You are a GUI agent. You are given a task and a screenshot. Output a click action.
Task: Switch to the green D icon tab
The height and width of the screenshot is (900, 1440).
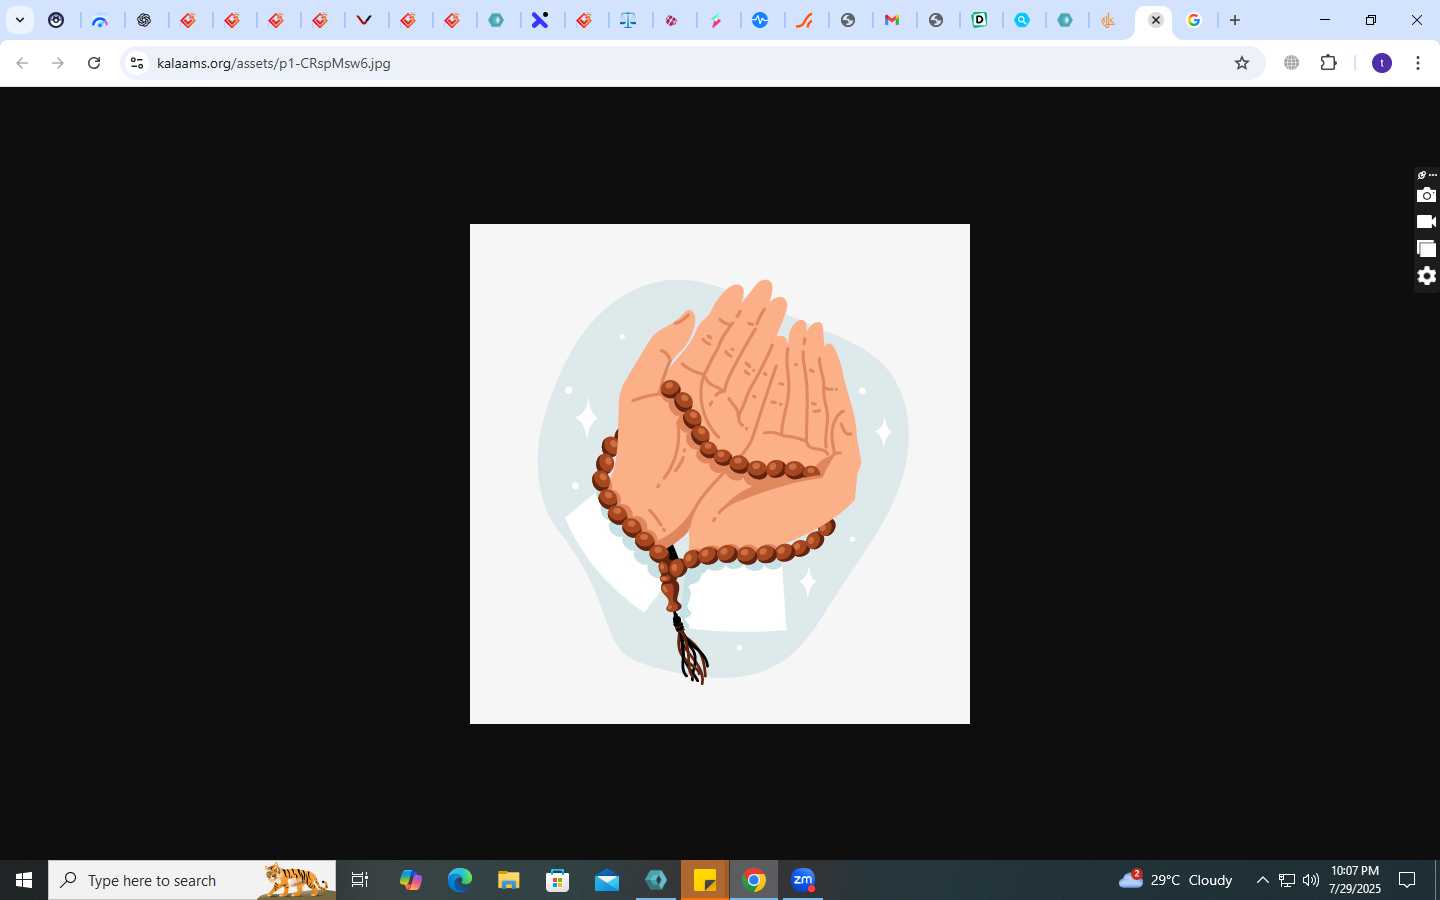pyautogui.click(x=981, y=20)
